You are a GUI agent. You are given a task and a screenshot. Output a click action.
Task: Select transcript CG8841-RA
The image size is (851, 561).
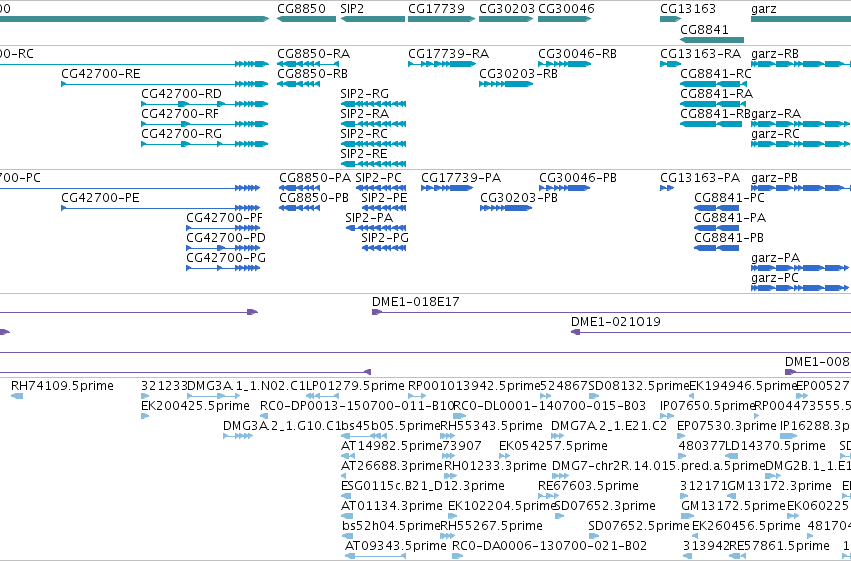pos(711,104)
